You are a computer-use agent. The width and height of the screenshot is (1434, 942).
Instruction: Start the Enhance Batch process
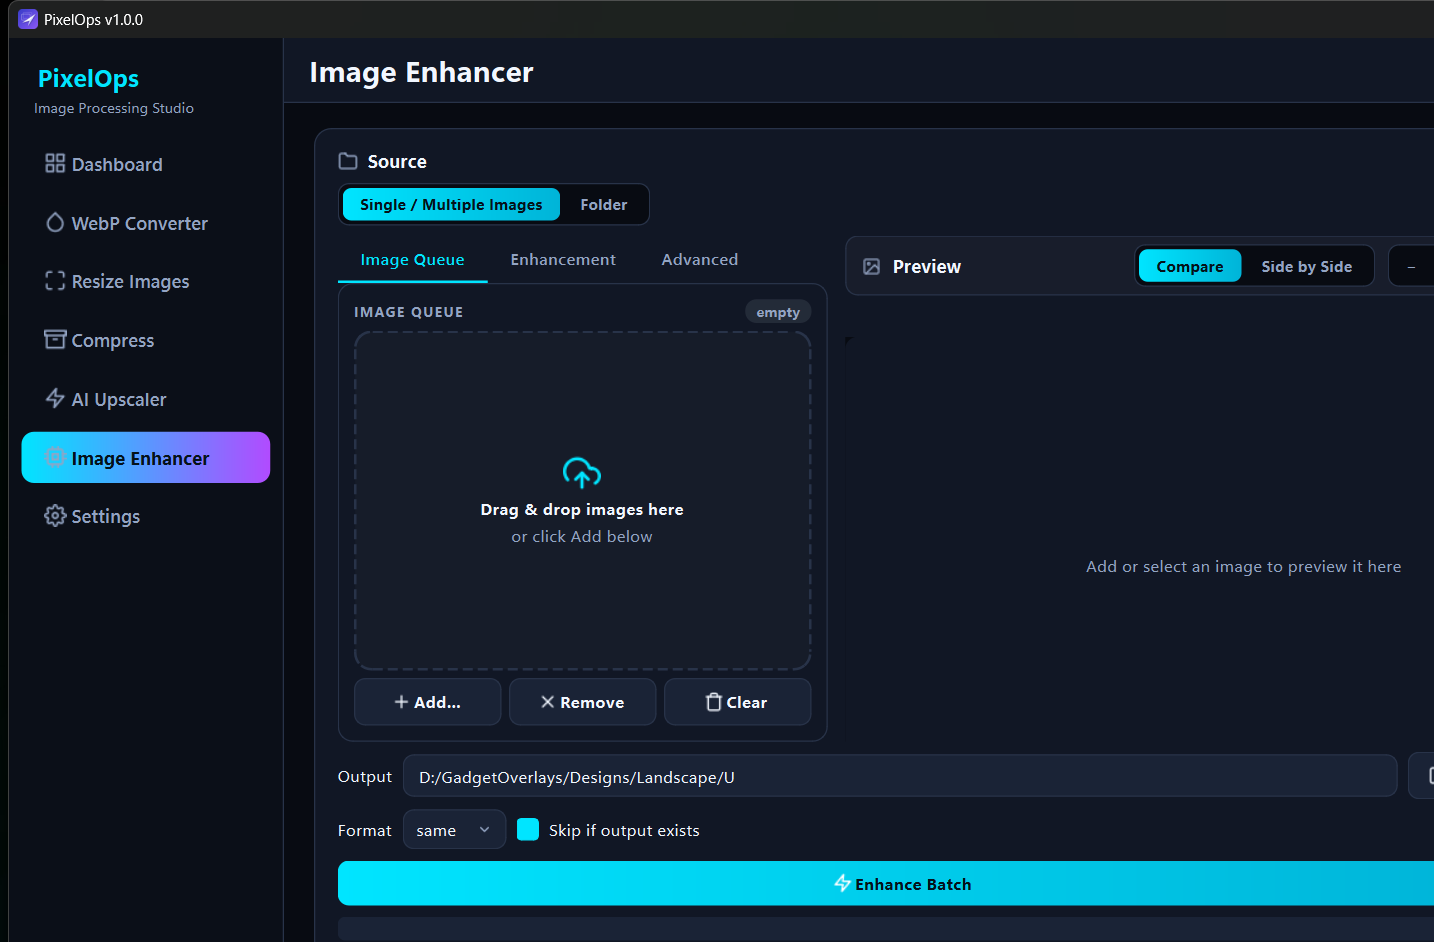[x=886, y=883]
